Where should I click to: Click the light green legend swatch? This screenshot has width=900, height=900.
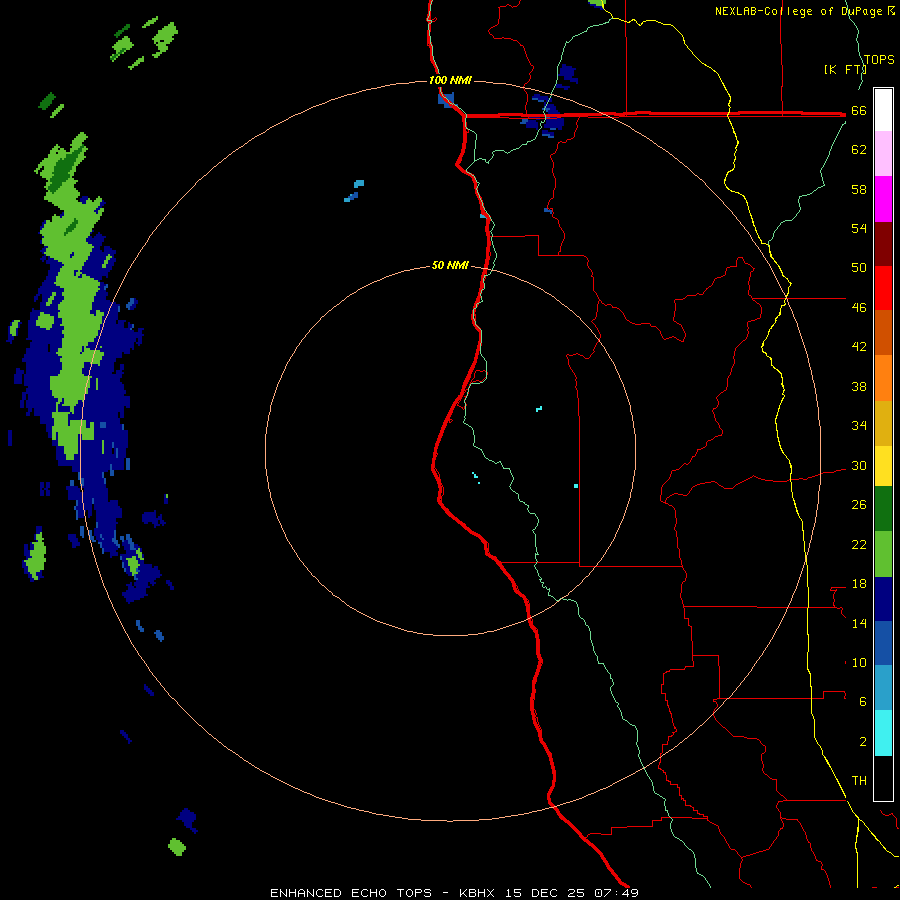(x=883, y=554)
